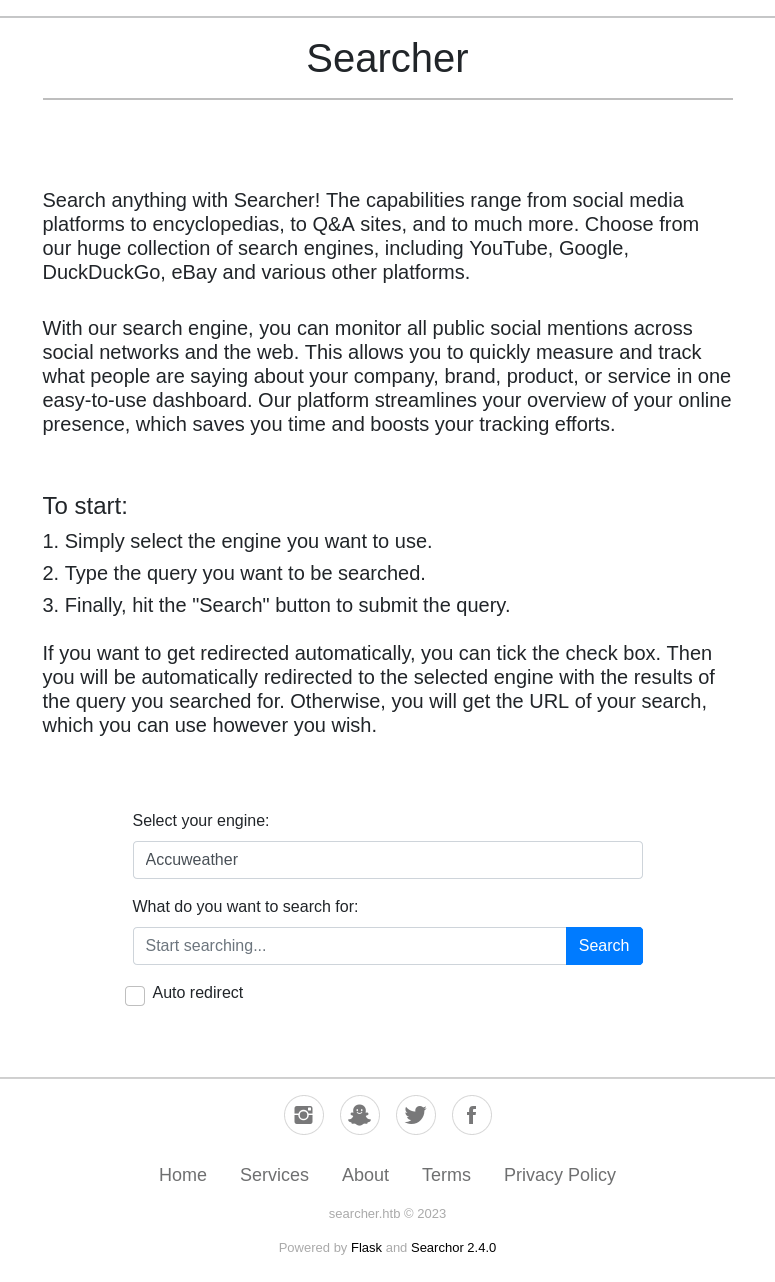Go to the Home footer link
Screen dimensions: 775x1282
pyautogui.click(x=183, y=1175)
